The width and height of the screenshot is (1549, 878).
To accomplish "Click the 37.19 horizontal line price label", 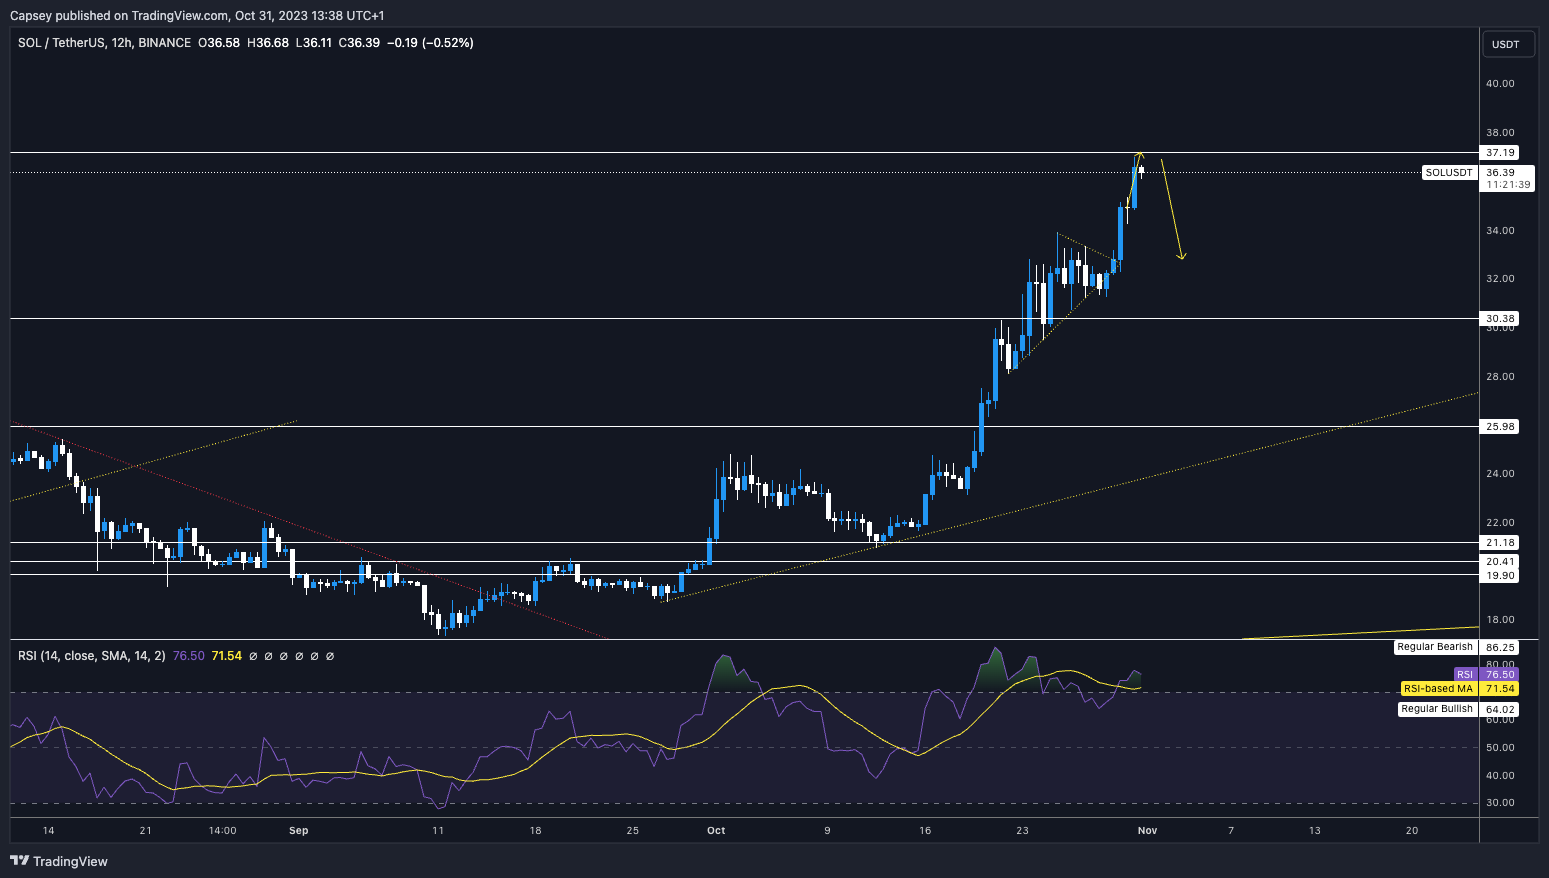I will pyautogui.click(x=1500, y=153).
